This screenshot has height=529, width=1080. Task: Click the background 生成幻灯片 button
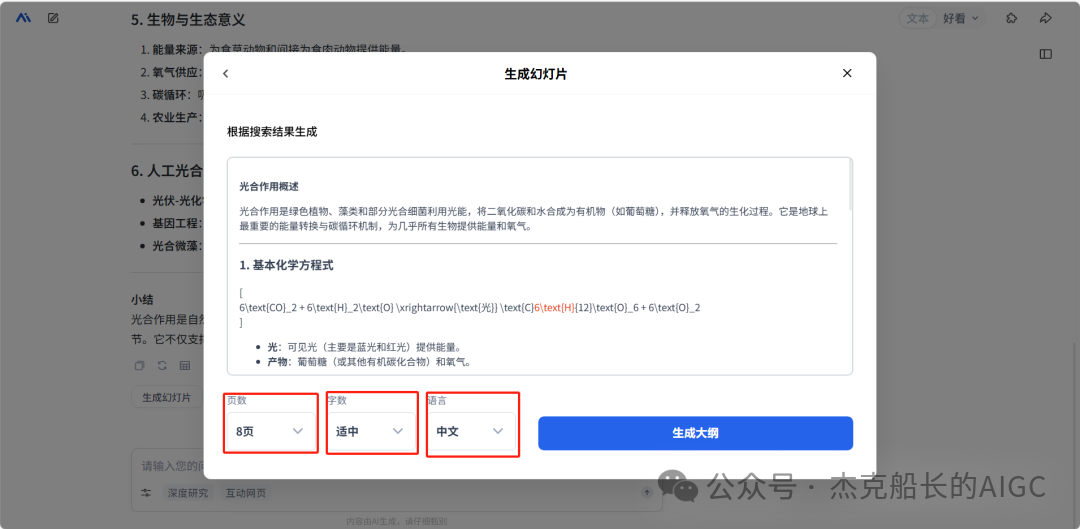coord(167,397)
